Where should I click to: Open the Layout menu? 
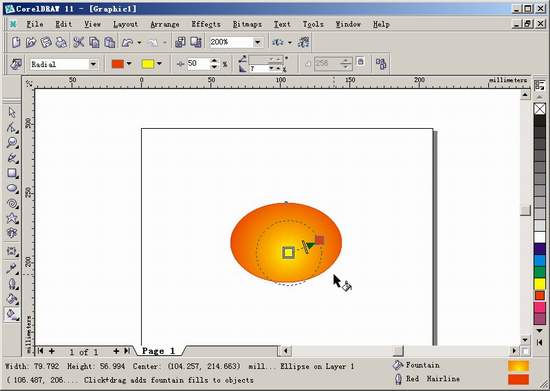(125, 24)
